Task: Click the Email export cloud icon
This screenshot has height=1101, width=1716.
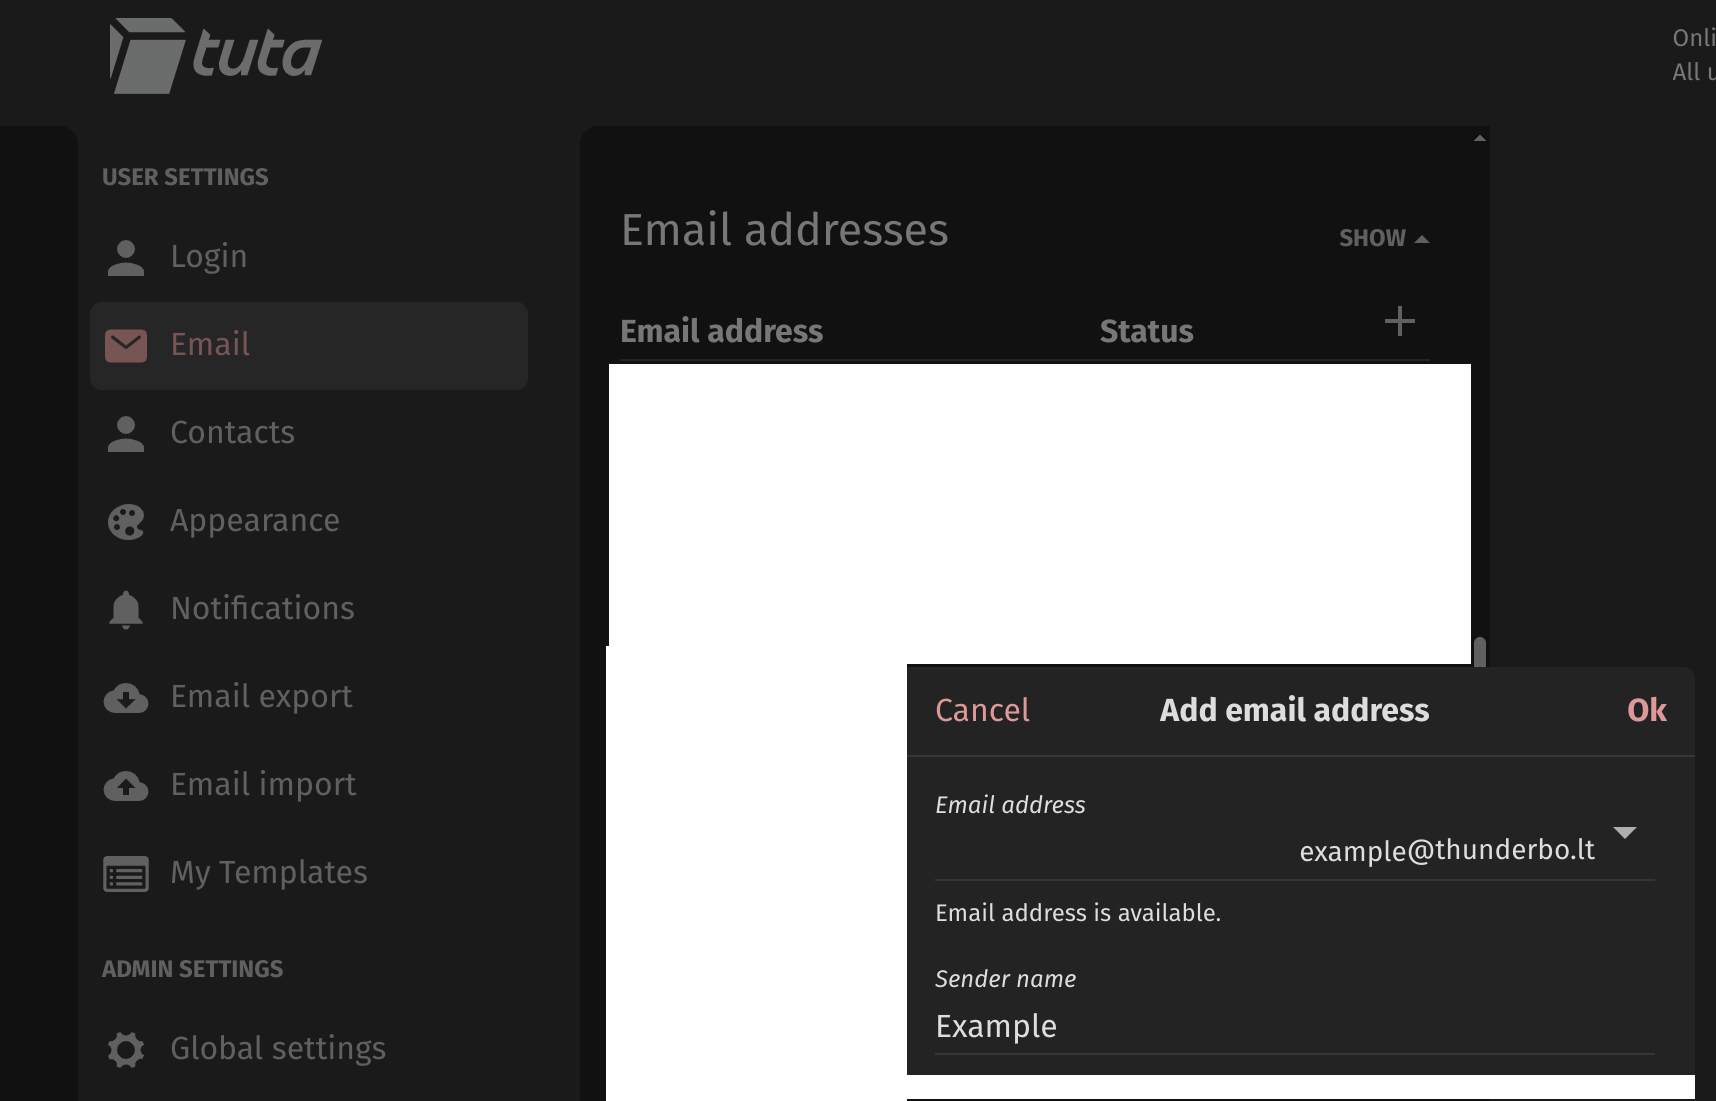Action: coord(126,697)
